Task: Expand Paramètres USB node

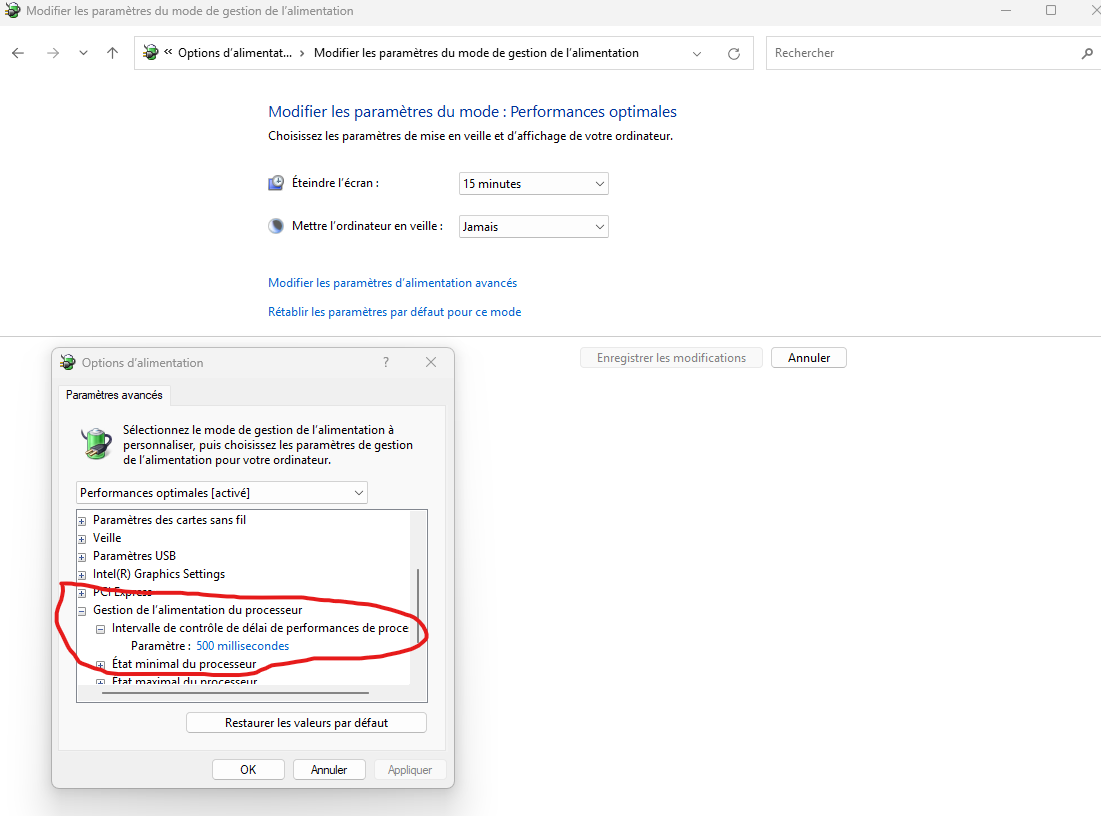Action: point(82,557)
